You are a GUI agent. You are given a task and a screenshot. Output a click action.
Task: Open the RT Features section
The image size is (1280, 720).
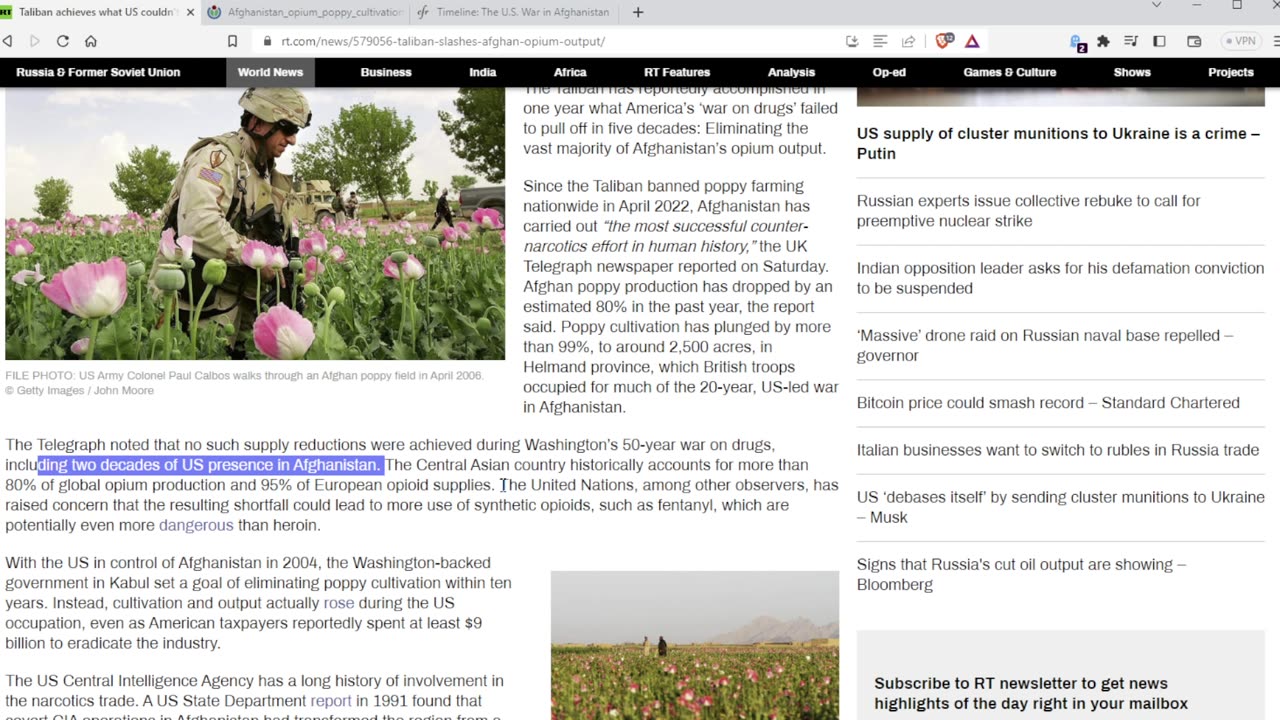pos(677,72)
